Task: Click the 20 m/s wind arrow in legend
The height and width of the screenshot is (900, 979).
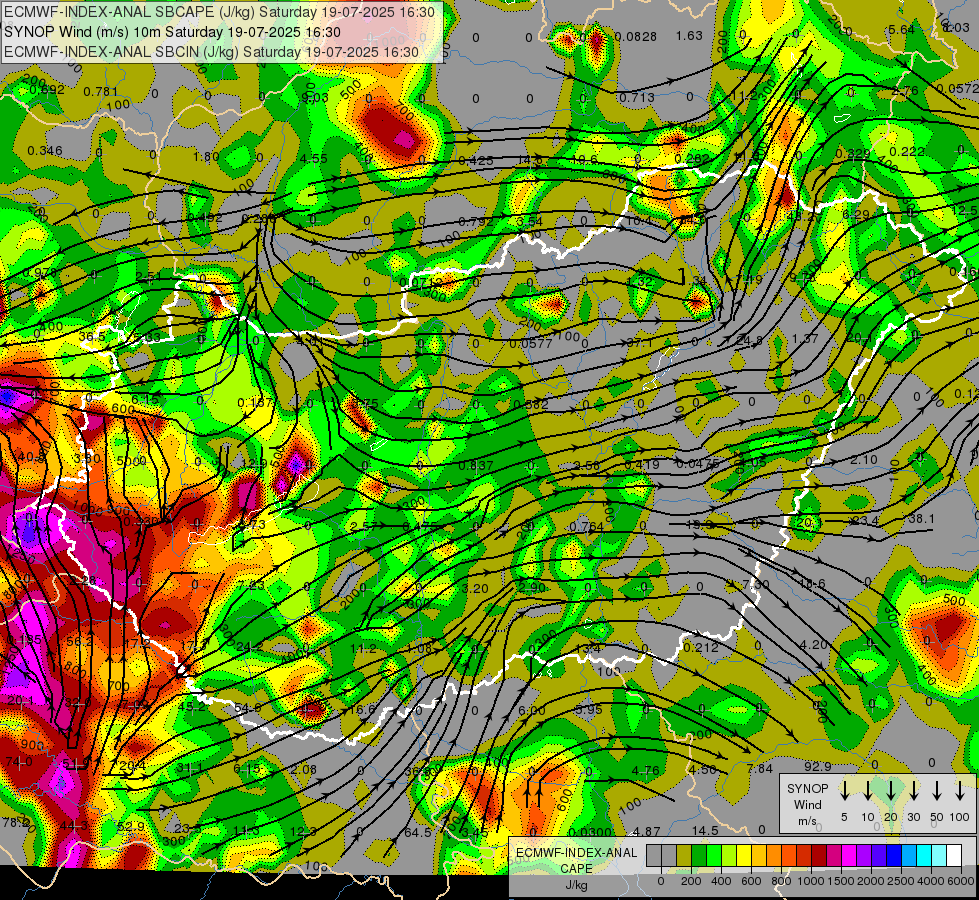Action: click(x=891, y=790)
